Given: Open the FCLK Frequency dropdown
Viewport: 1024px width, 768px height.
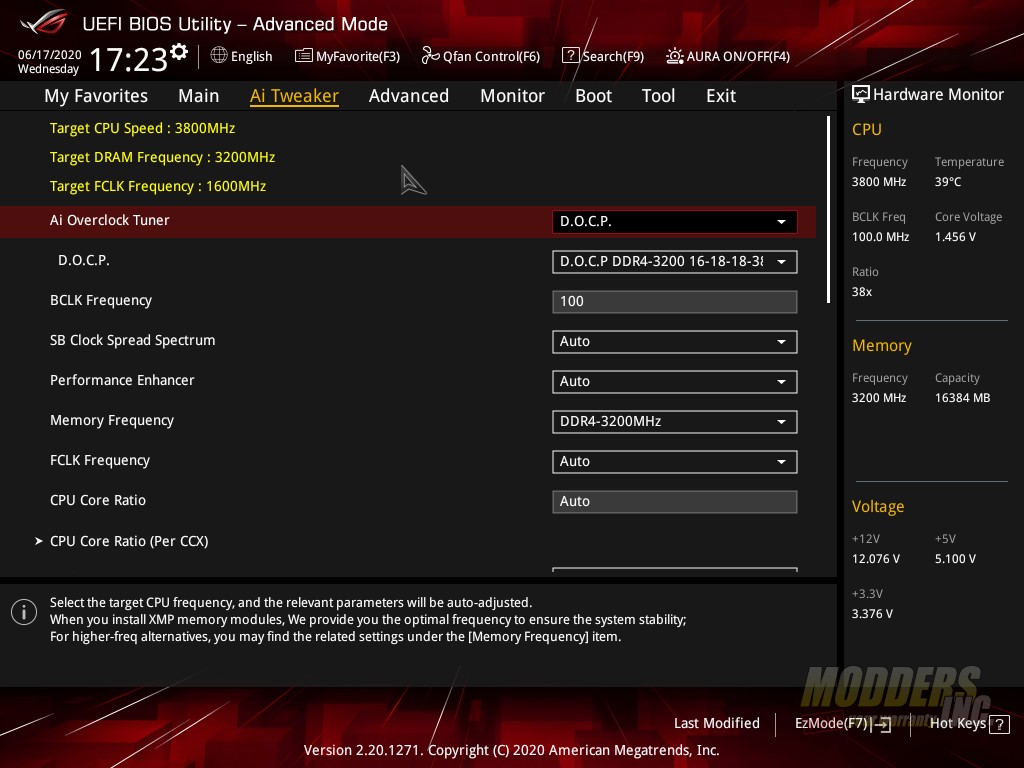Looking at the screenshot, I should coord(674,462).
